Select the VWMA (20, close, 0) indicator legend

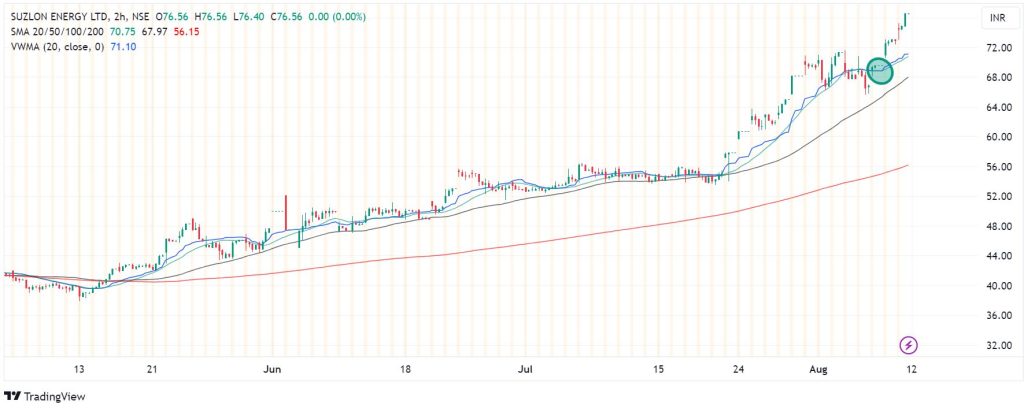click(x=56, y=46)
